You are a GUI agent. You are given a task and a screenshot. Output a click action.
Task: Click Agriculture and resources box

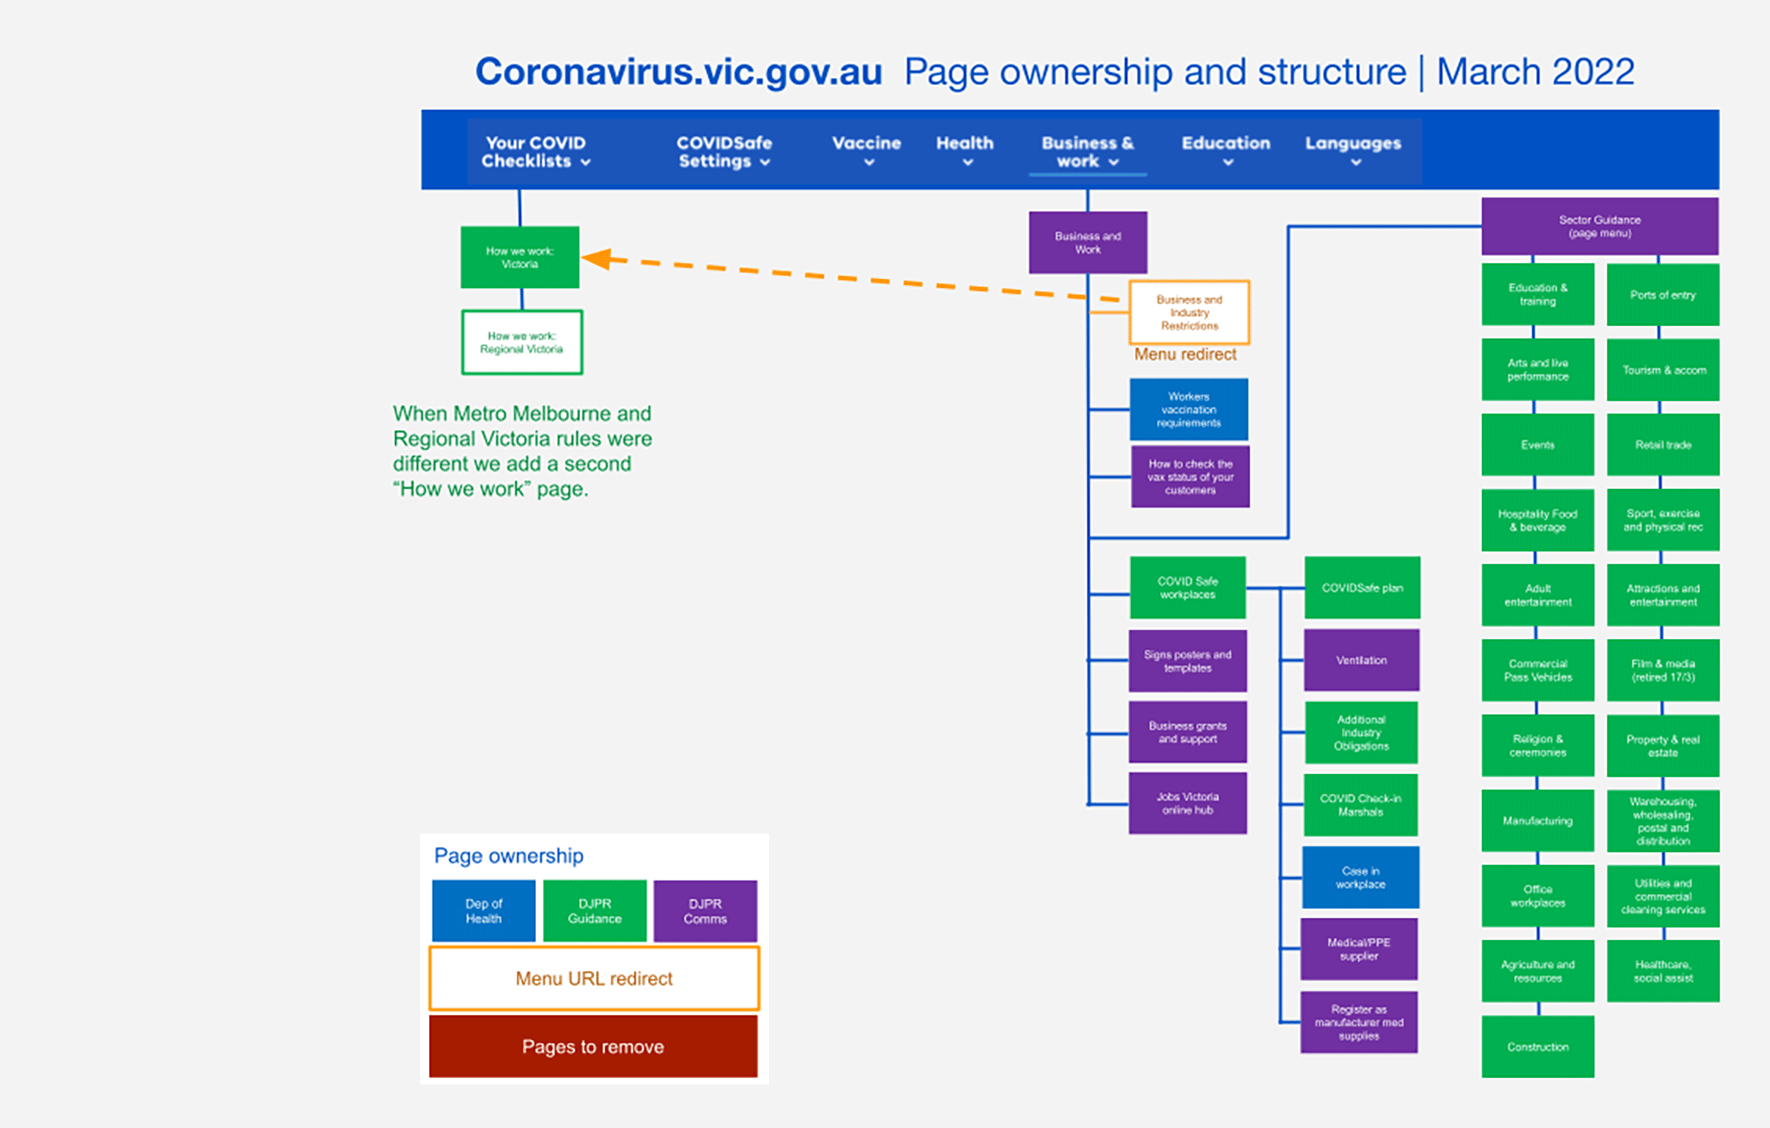[x=1538, y=971]
